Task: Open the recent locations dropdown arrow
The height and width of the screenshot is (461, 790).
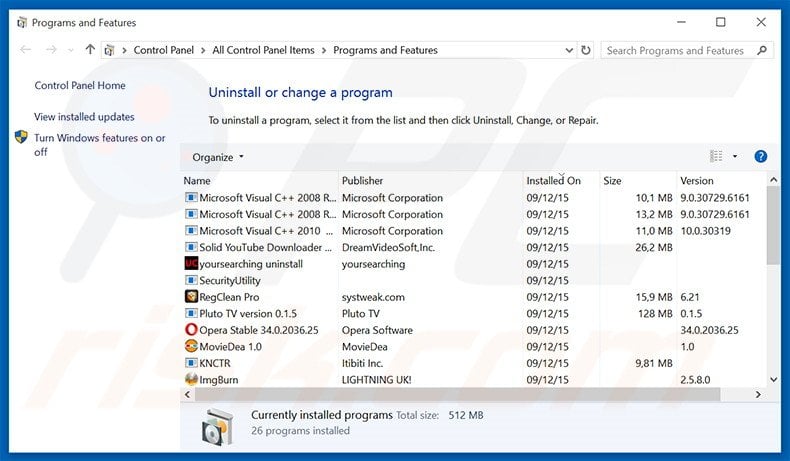Action: tap(71, 50)
